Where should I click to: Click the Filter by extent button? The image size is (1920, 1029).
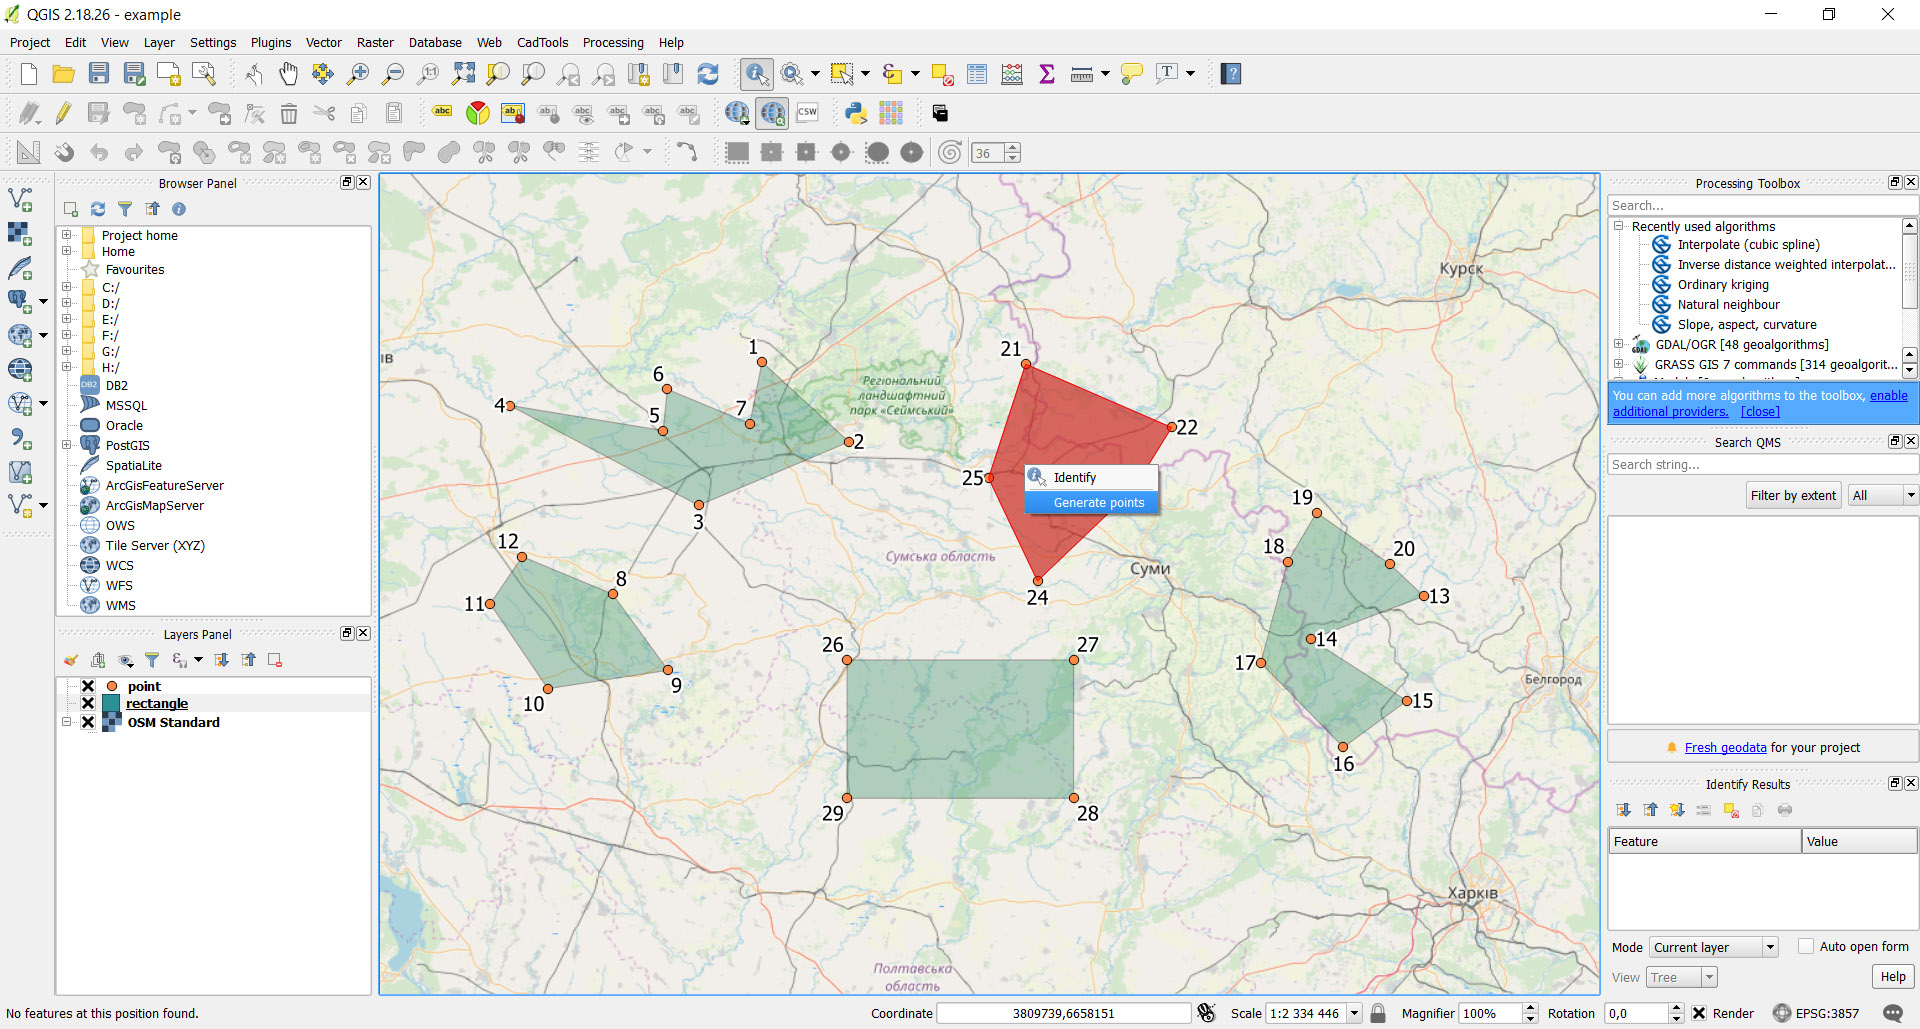click(1793, 495)
